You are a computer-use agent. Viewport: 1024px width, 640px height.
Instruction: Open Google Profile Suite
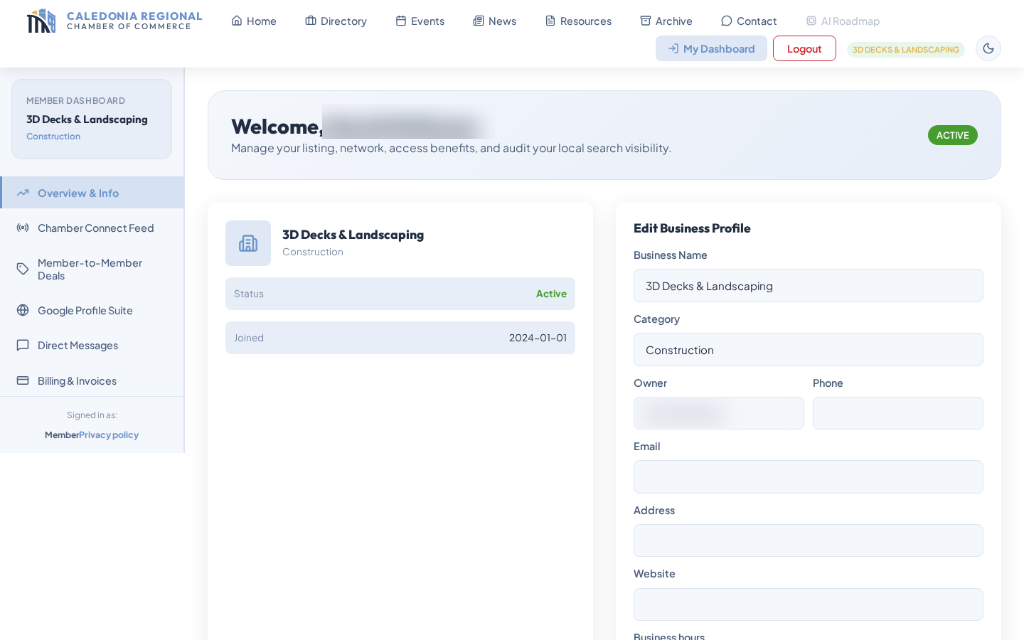(x=92, y=310)
